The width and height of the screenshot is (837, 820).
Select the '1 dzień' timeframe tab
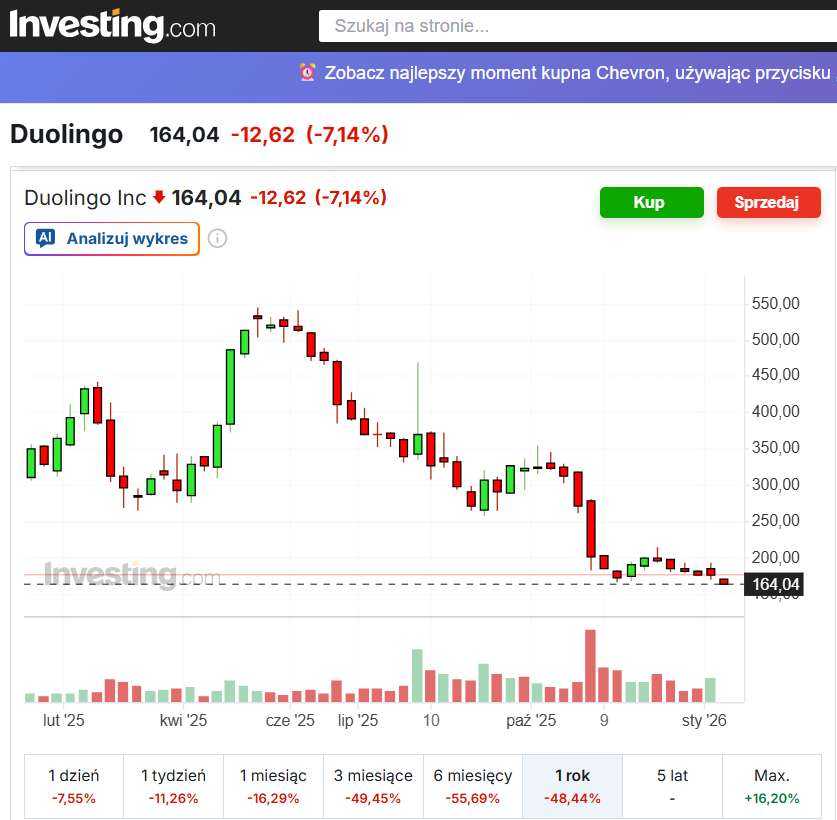click(74, 786)
